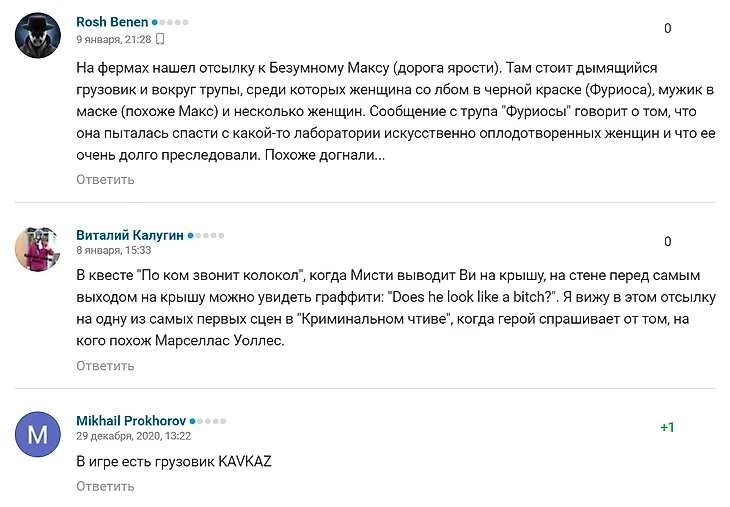
Task: Click the purple M avatar circle
Action: pyautogui.click(x=38, y=434)
